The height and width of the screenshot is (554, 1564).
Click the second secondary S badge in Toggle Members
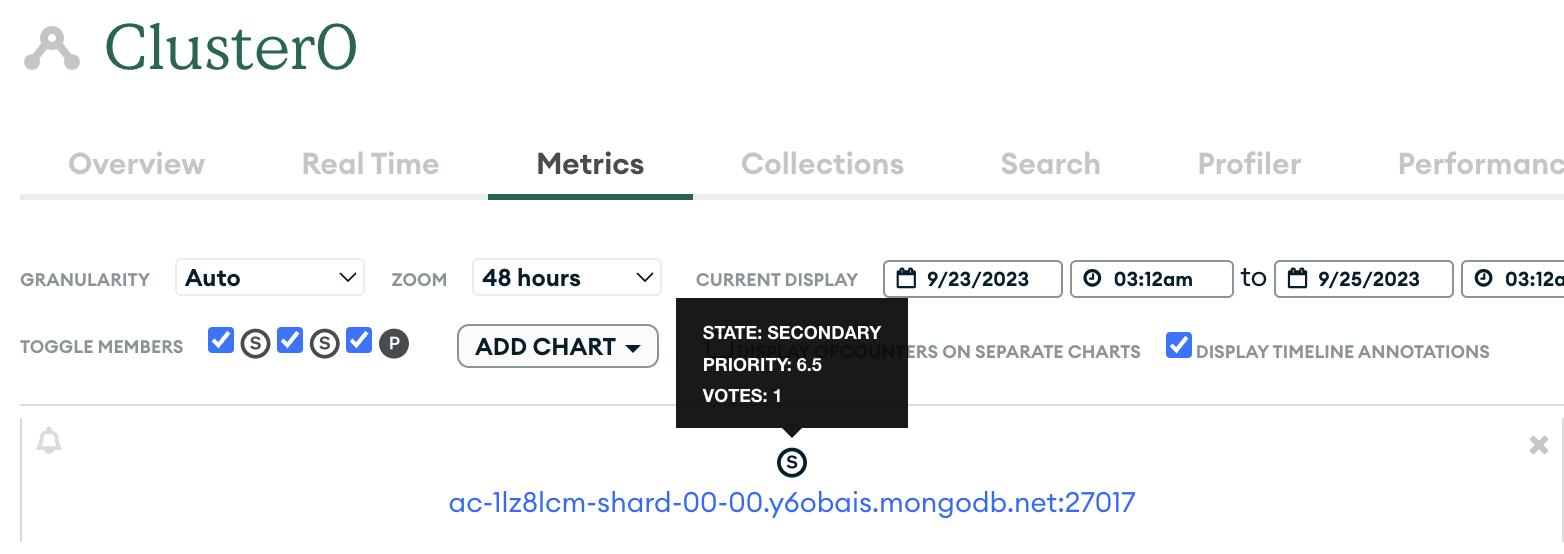point(324,344)
